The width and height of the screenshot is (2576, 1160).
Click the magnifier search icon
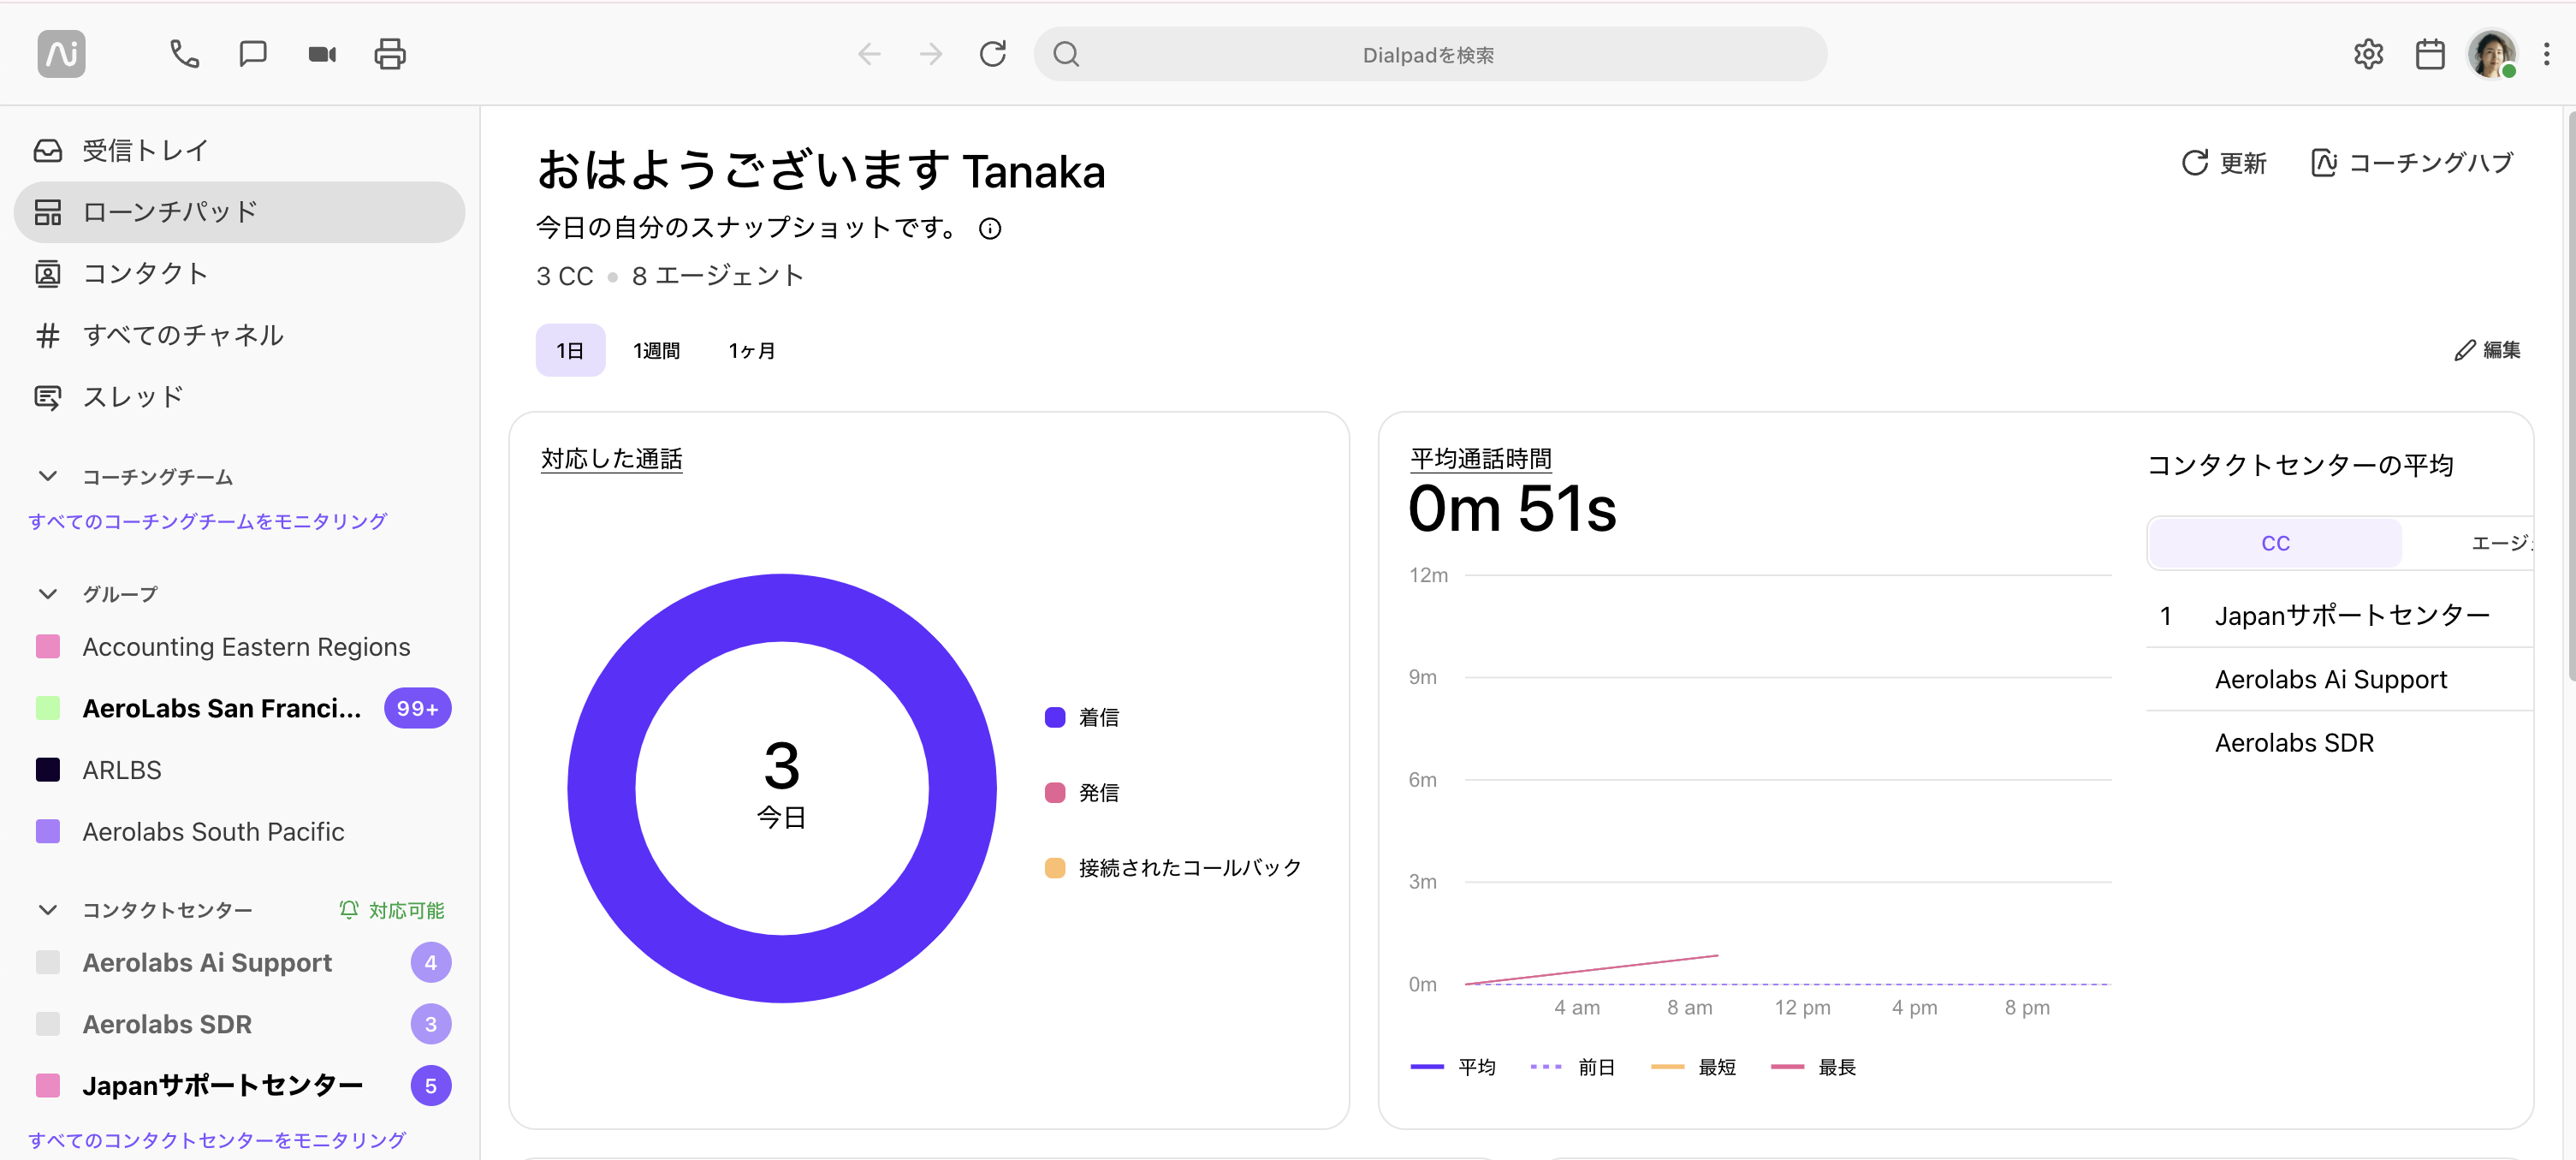click(x=1066, y=54)
